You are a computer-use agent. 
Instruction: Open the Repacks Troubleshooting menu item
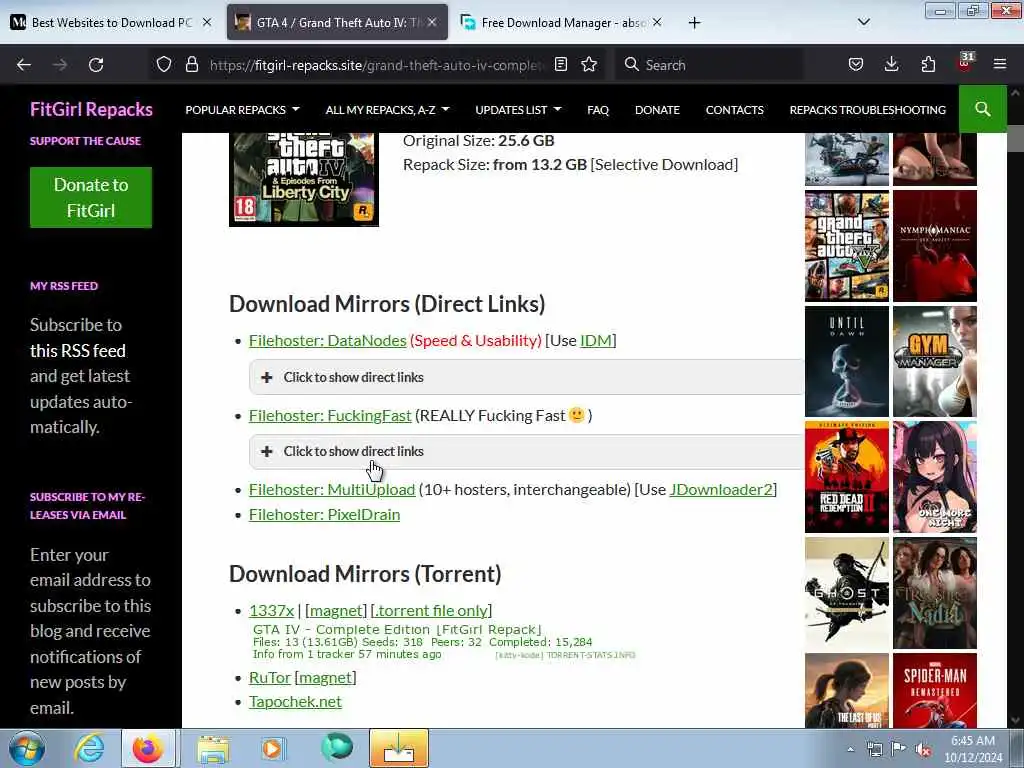[867, 110]
